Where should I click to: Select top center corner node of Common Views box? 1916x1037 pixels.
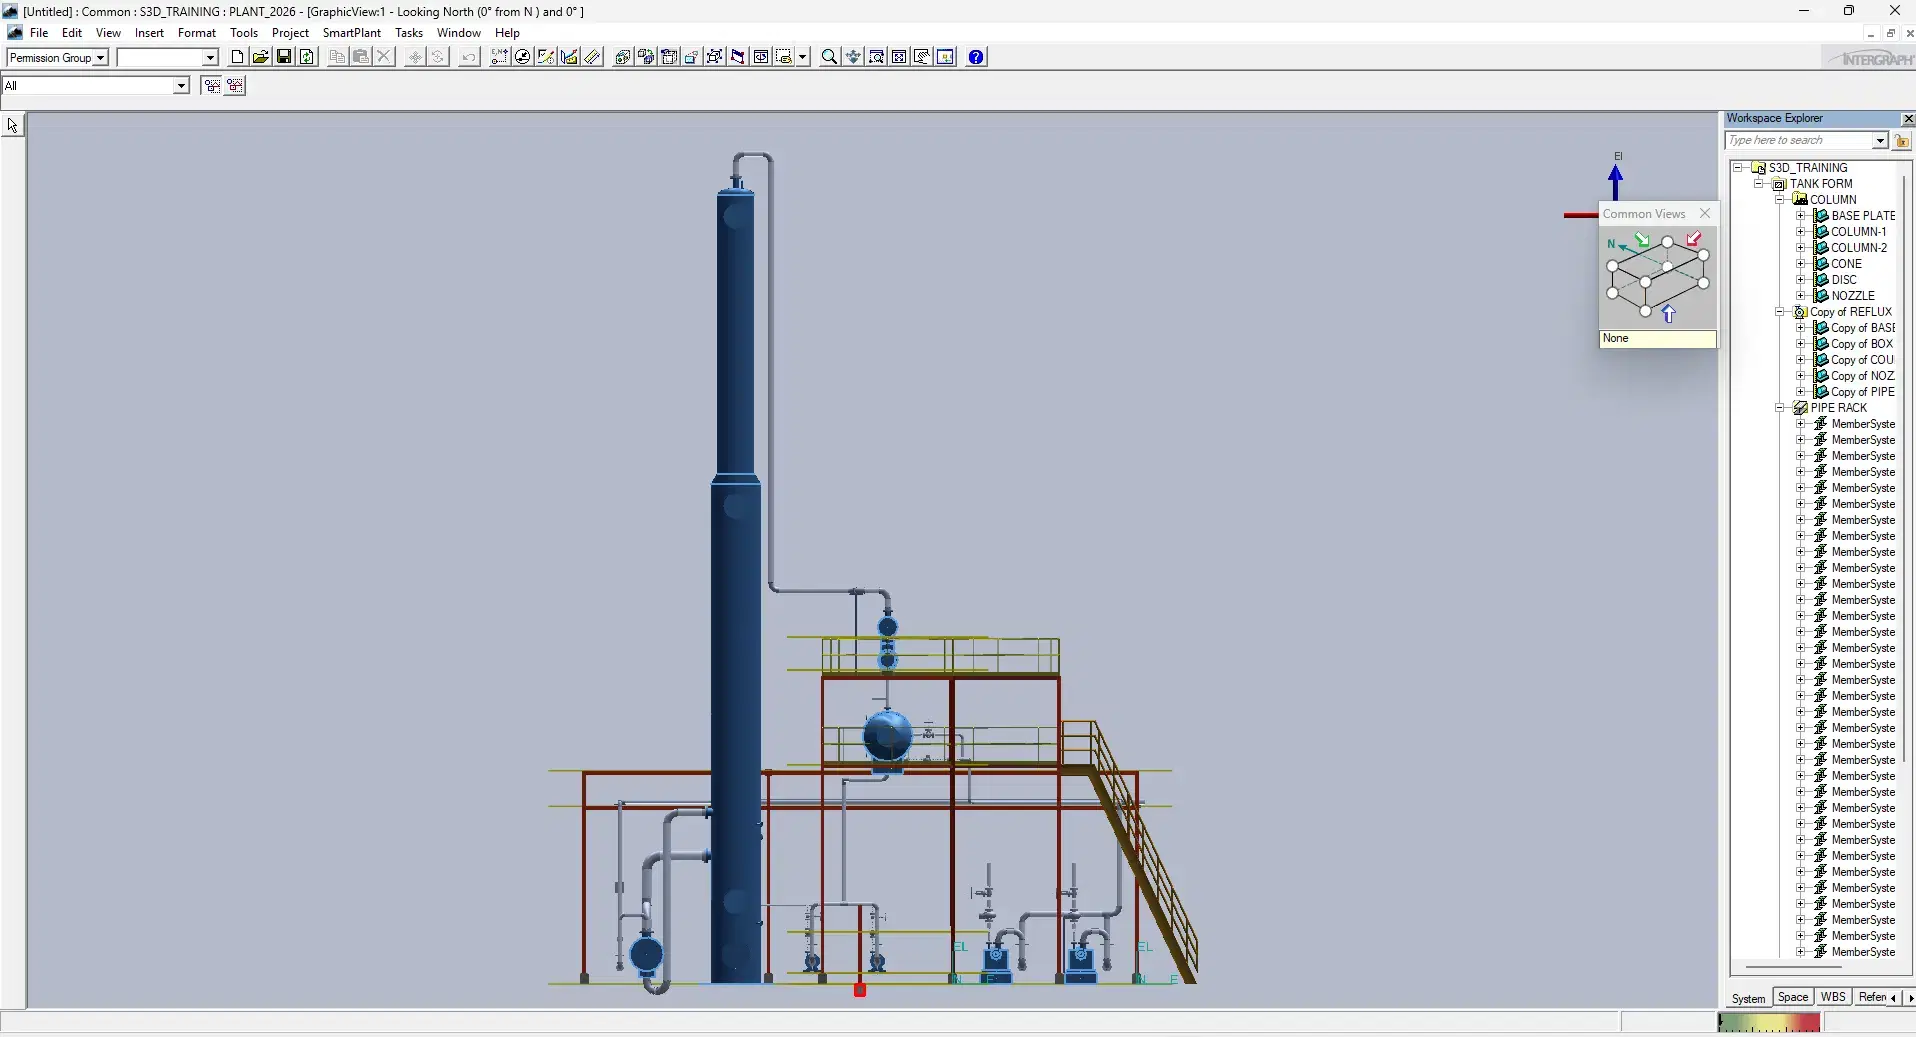1667,242
